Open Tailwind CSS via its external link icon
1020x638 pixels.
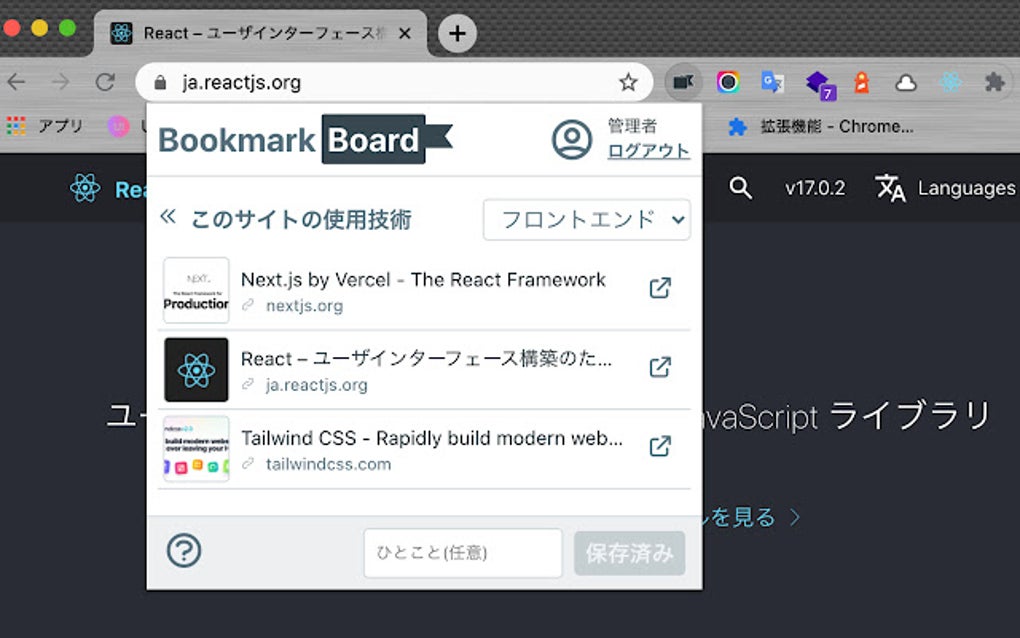(658, 446)
